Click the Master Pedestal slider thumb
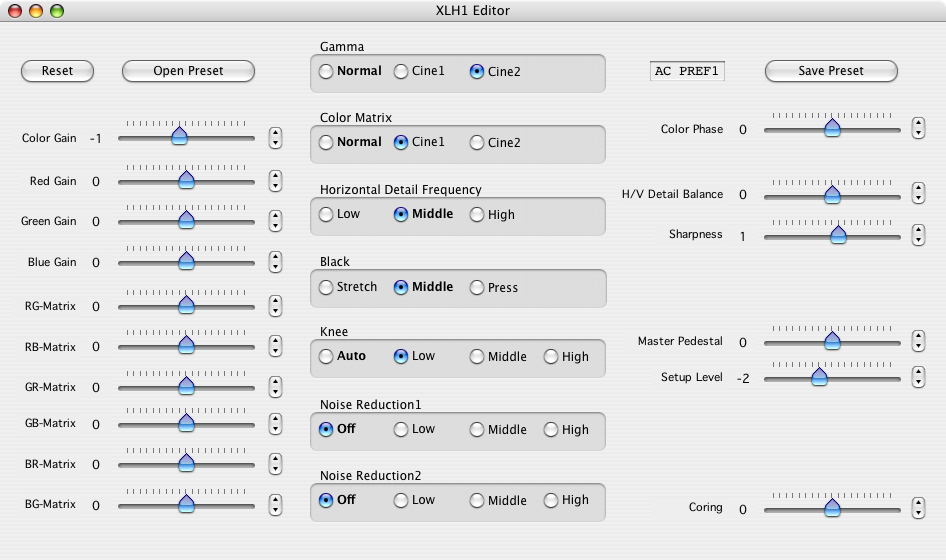The image size is (946, 560). (x=833, y=340)
